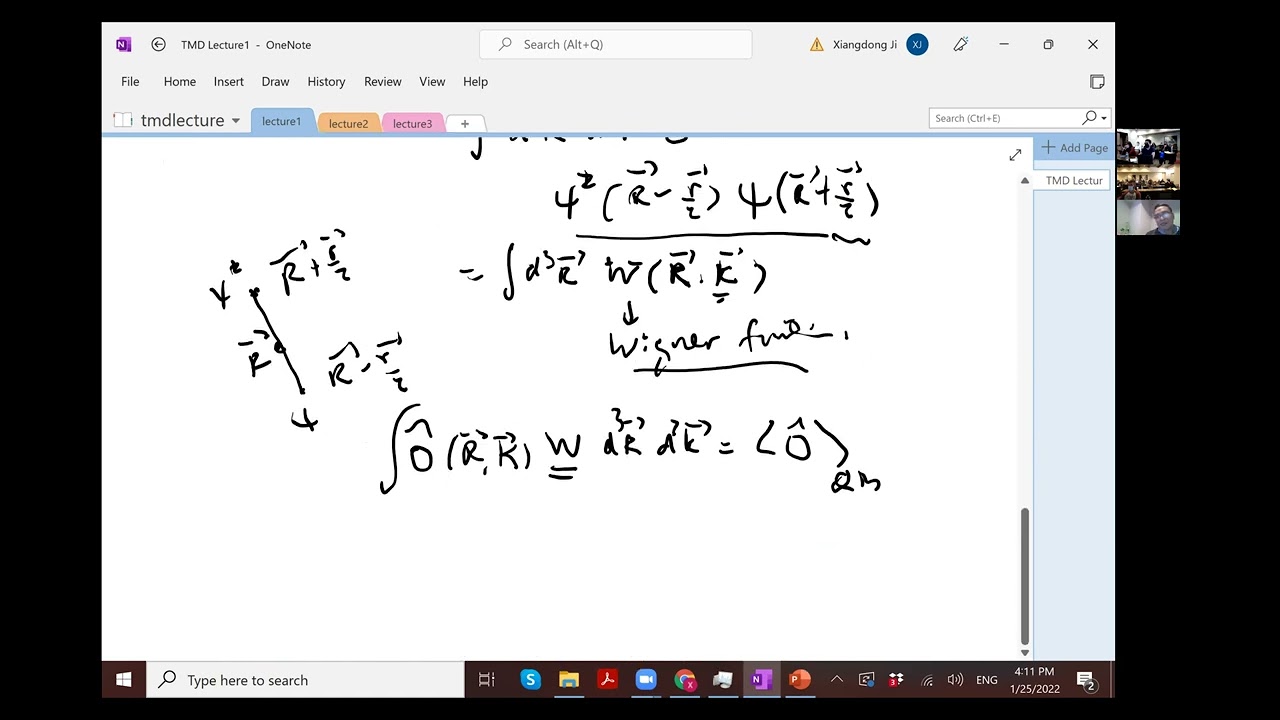Click the OneNote icon on the taskbar
The width and height of the screenshot is (1280, 720).
761,680
